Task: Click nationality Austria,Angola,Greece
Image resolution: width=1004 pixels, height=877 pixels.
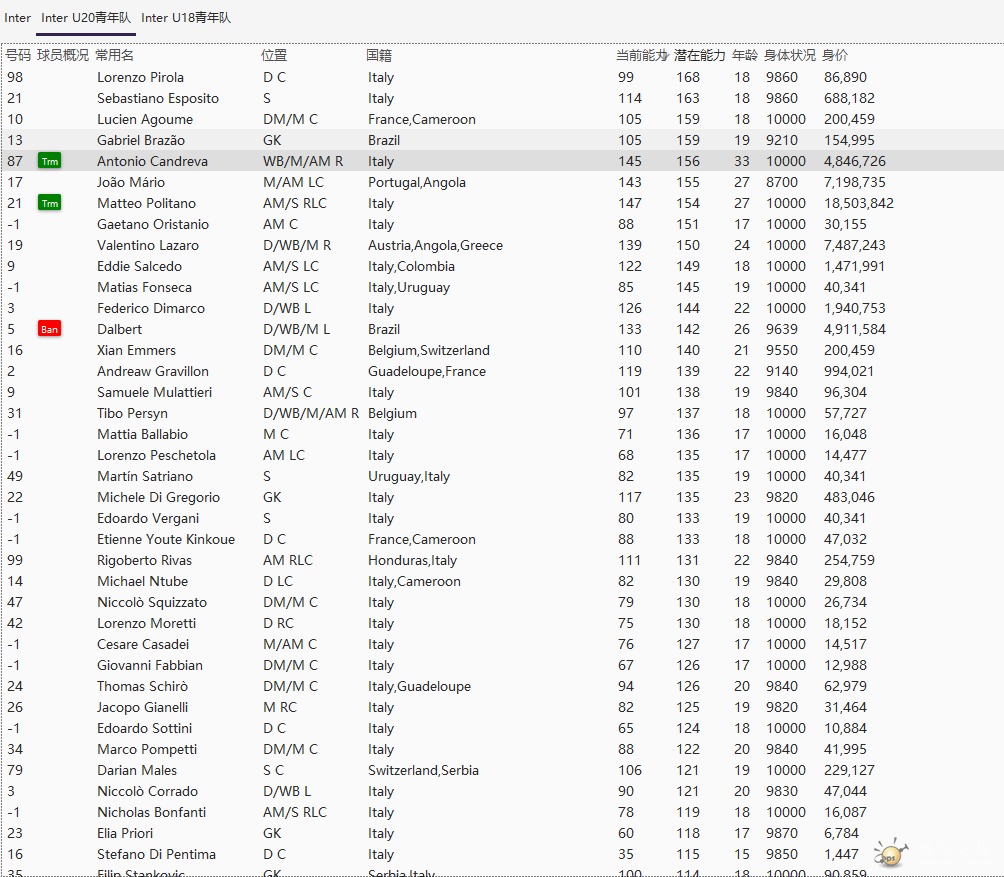Action: click(435, 245)
